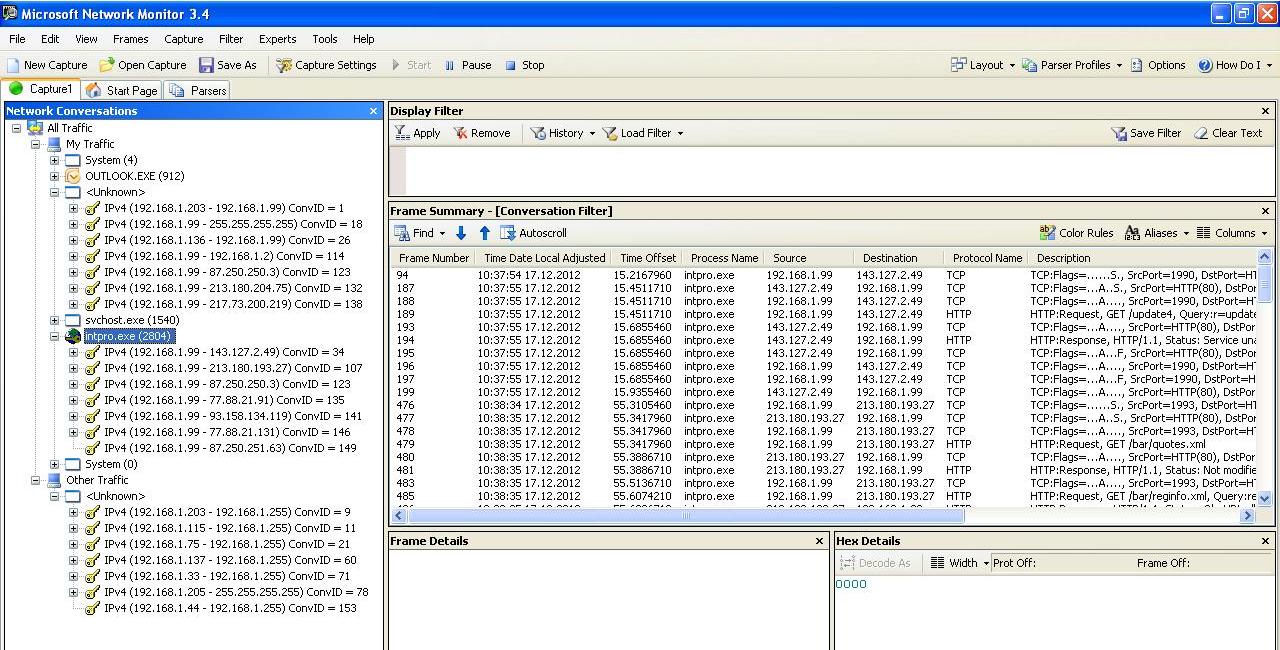Open the Capture menu
Viewport: 1280px width, 650px height.
pos(183,39)
